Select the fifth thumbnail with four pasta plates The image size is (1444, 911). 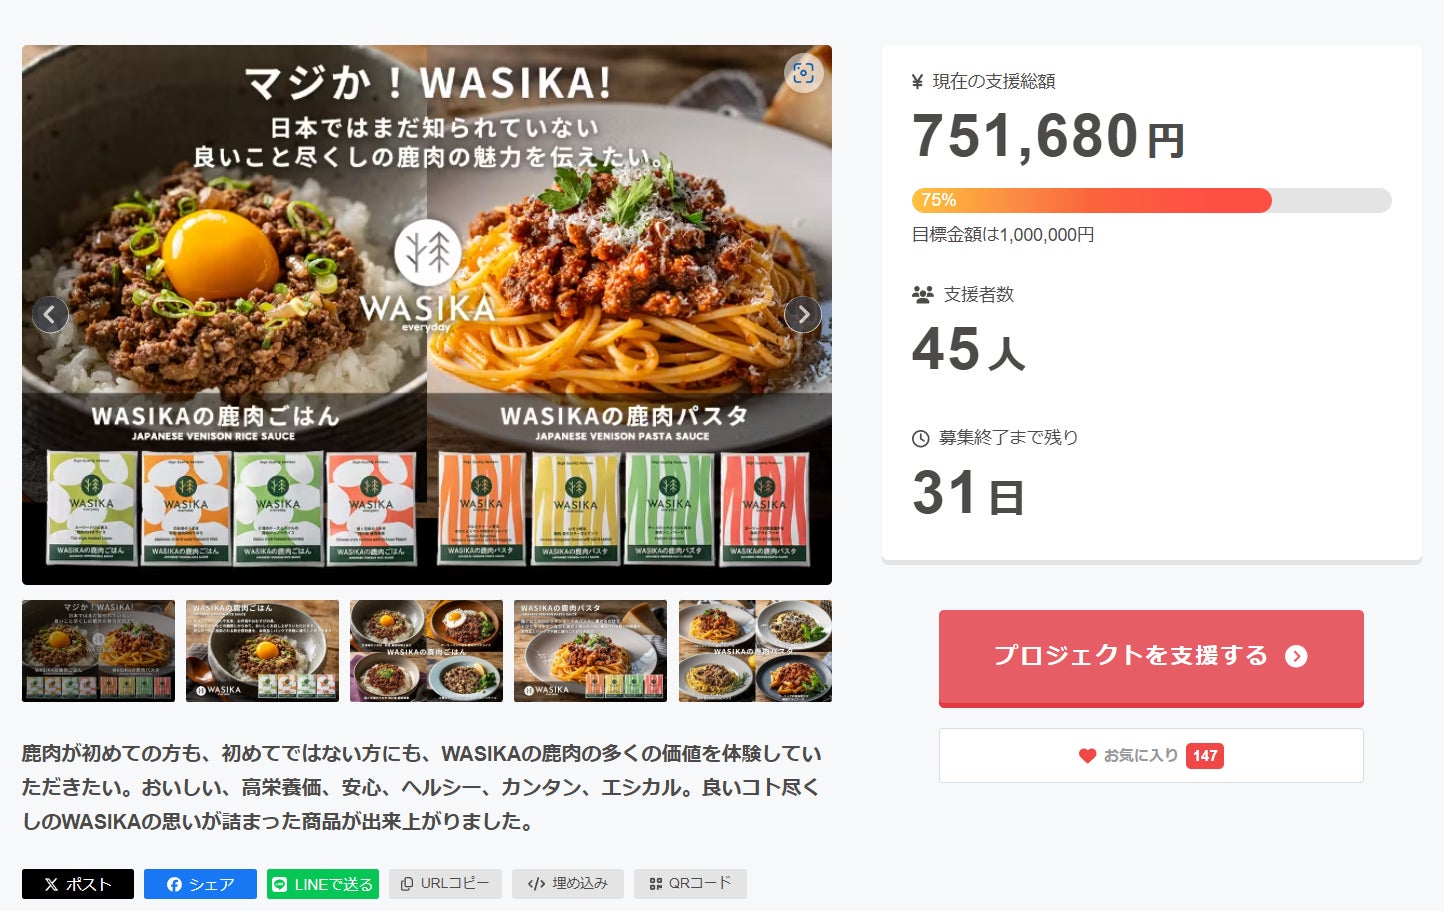[x=755, y=651]
